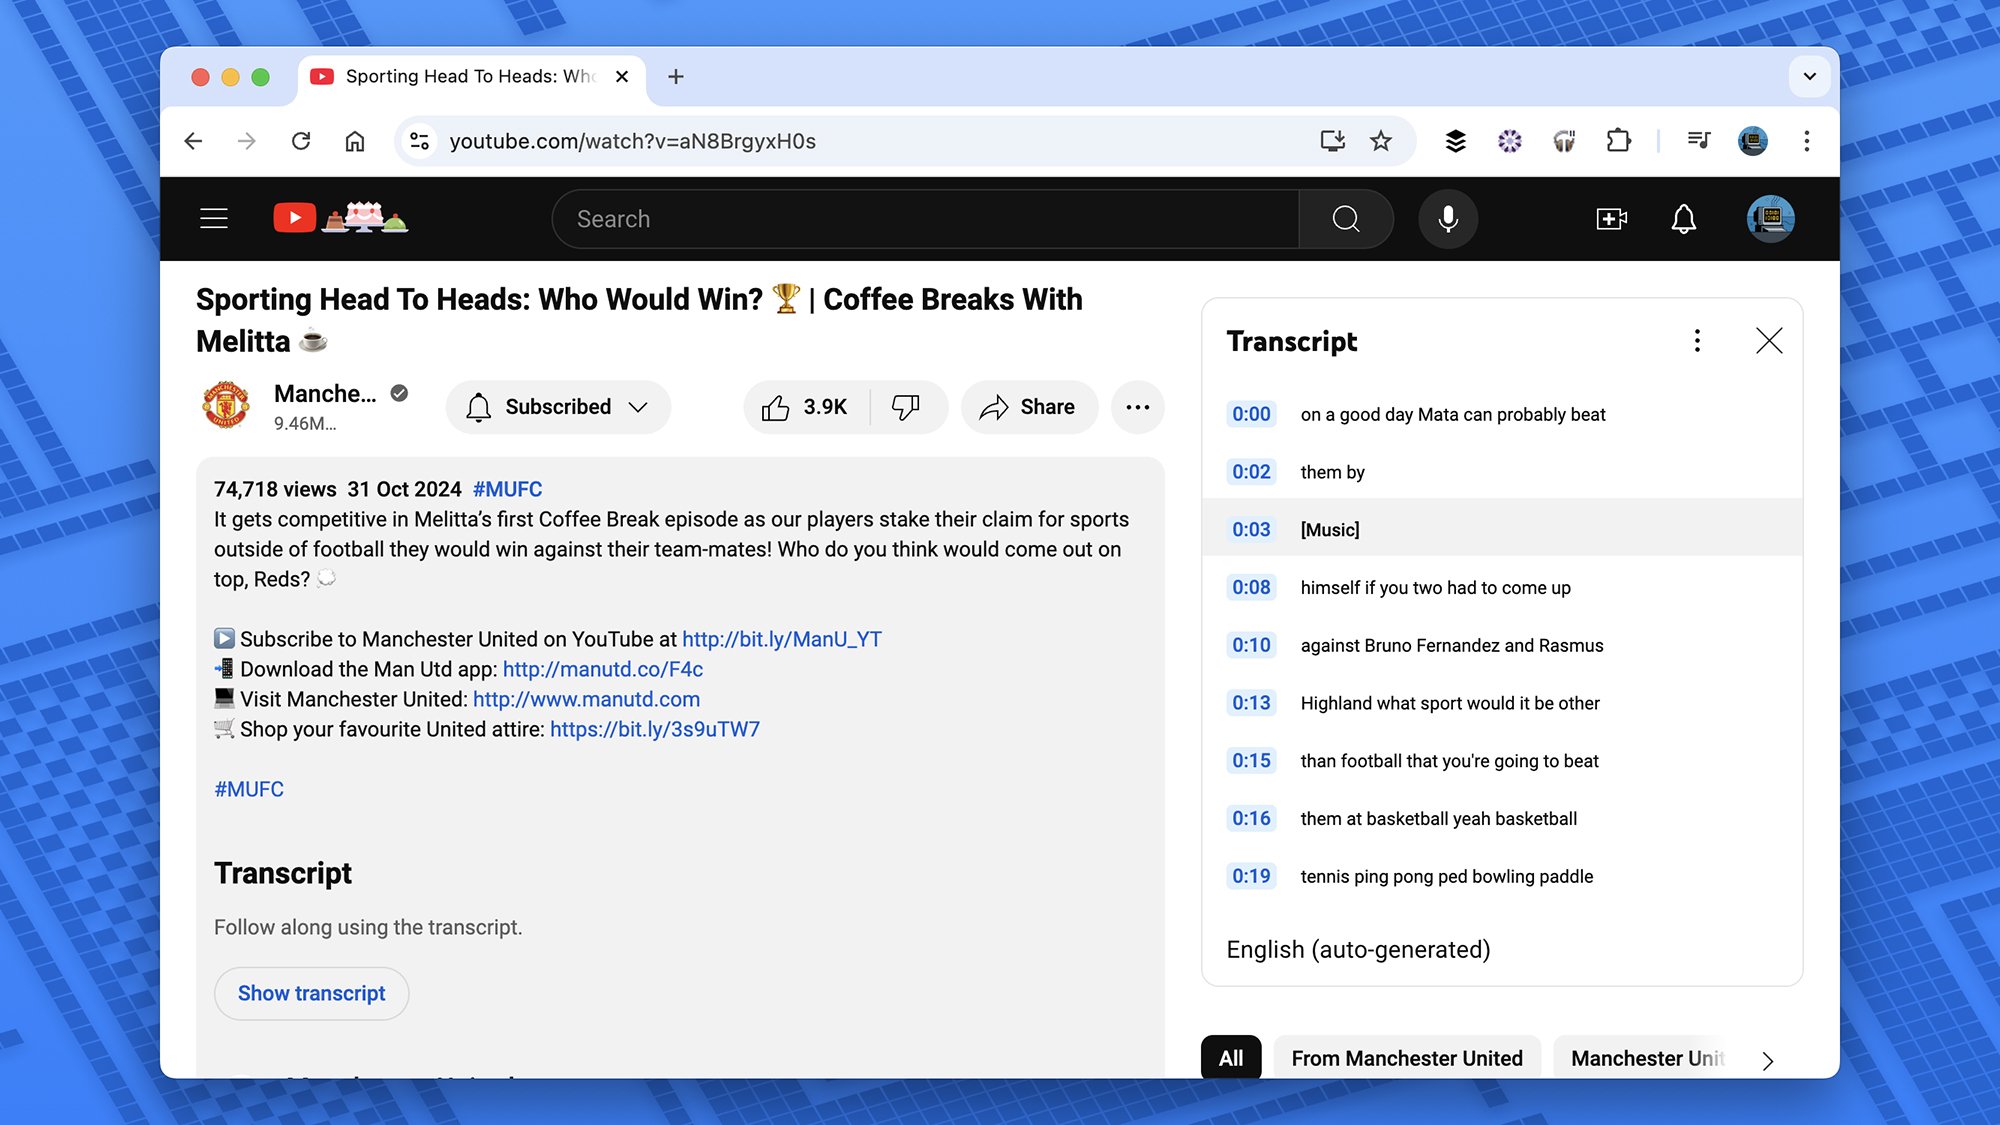Jump to 0:13 Highland line
This screenshot has width=2000, height=1125.
tap(1502, 703)
